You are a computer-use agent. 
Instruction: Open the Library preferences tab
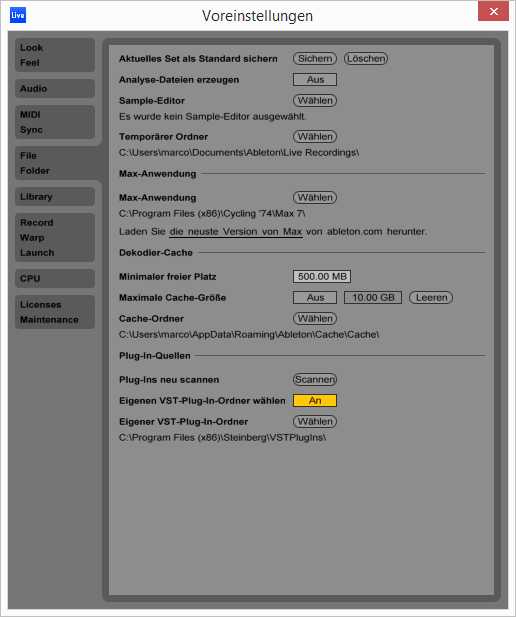click(55, 197)
